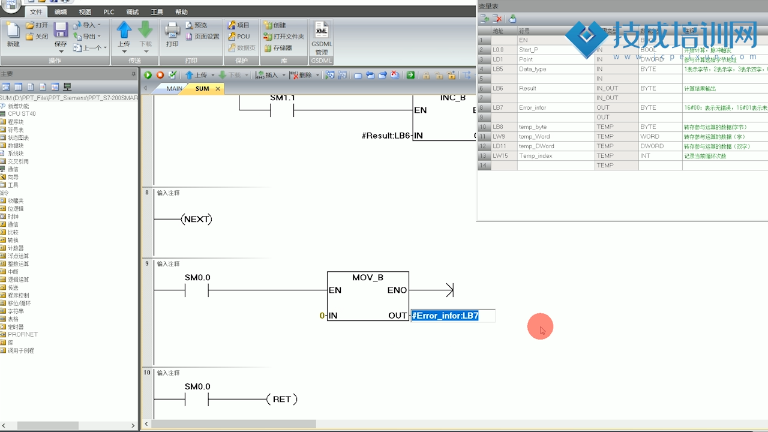Viewport: 768px width, 432px height.
Task: Click the New project icon in ribbon
Action: 13,31
